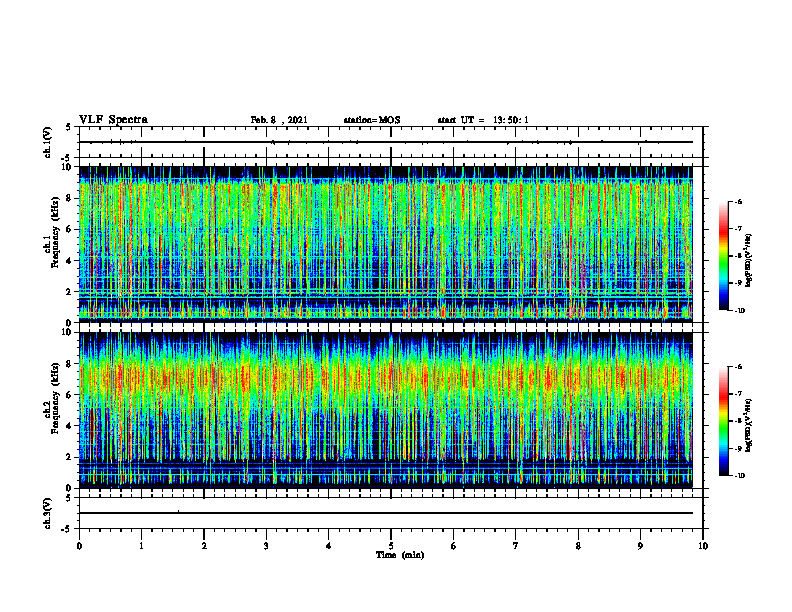Click the "ch.1(V)" voltage axis label

point(47,142)
